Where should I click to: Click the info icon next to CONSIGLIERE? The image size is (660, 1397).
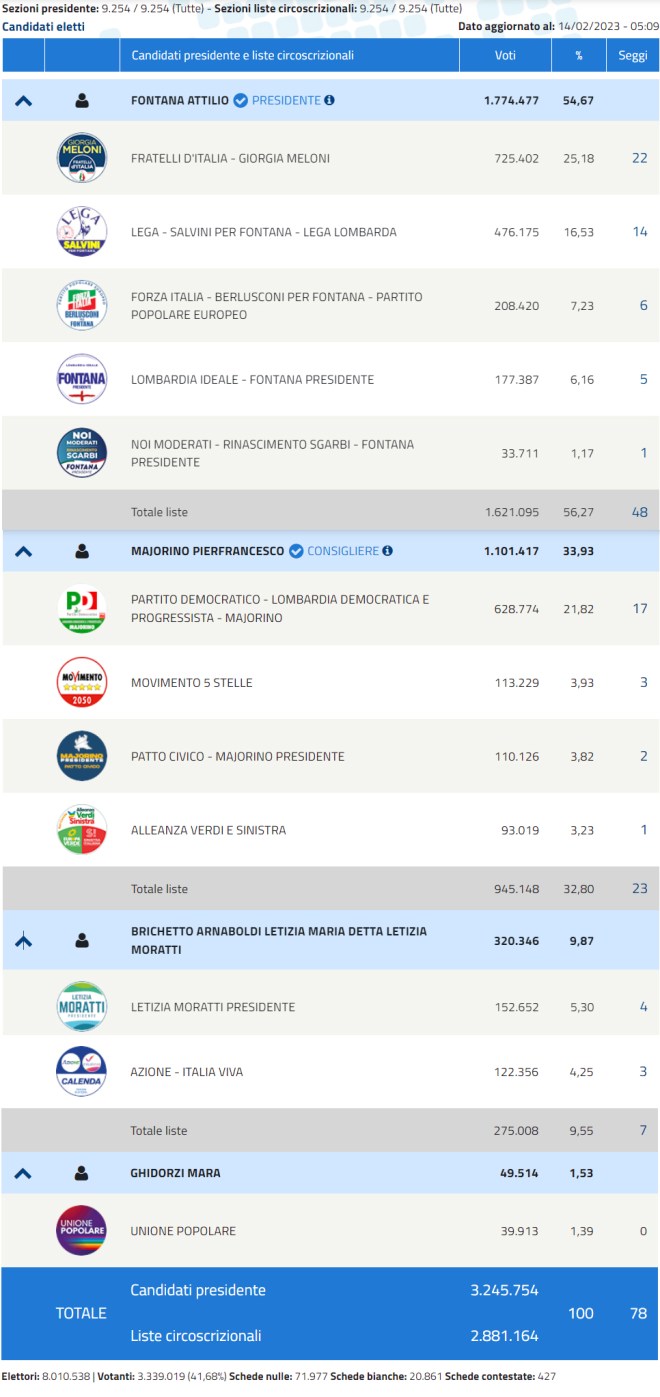point(387,551)
